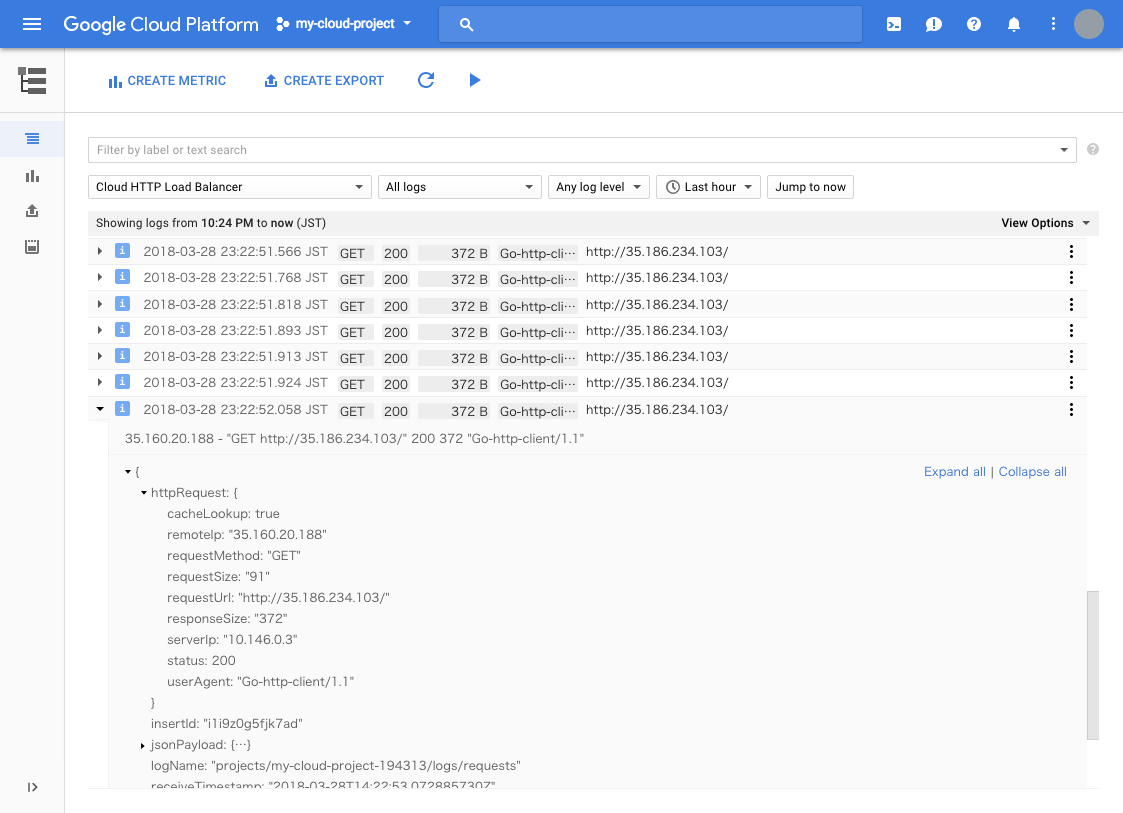
Task: Expand the left sidebar panel
Action: (32, 787)
